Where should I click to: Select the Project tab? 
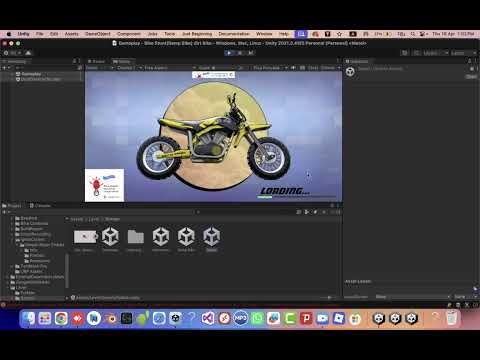pyautogui.click(x=12, y=206)
